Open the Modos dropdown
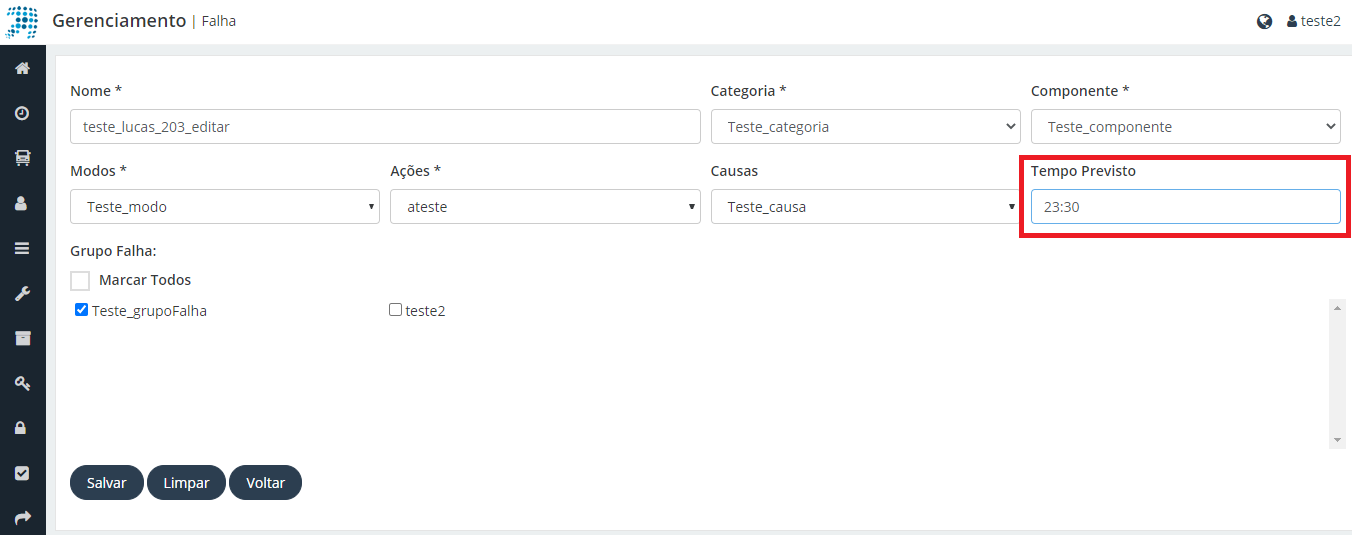This screenshot has width=1352, height=535. (225, 207)
